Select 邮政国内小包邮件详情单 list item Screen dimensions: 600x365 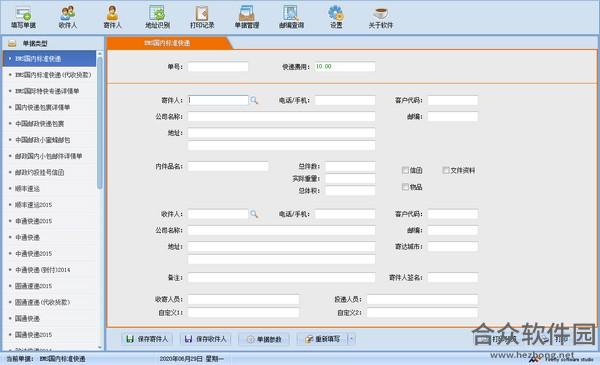pos(49,156)
